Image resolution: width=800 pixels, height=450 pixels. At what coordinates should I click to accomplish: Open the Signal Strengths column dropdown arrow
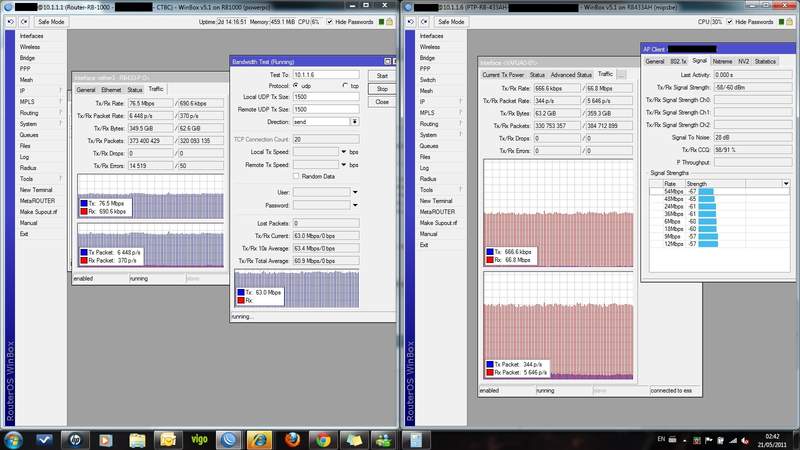[786, 184]
